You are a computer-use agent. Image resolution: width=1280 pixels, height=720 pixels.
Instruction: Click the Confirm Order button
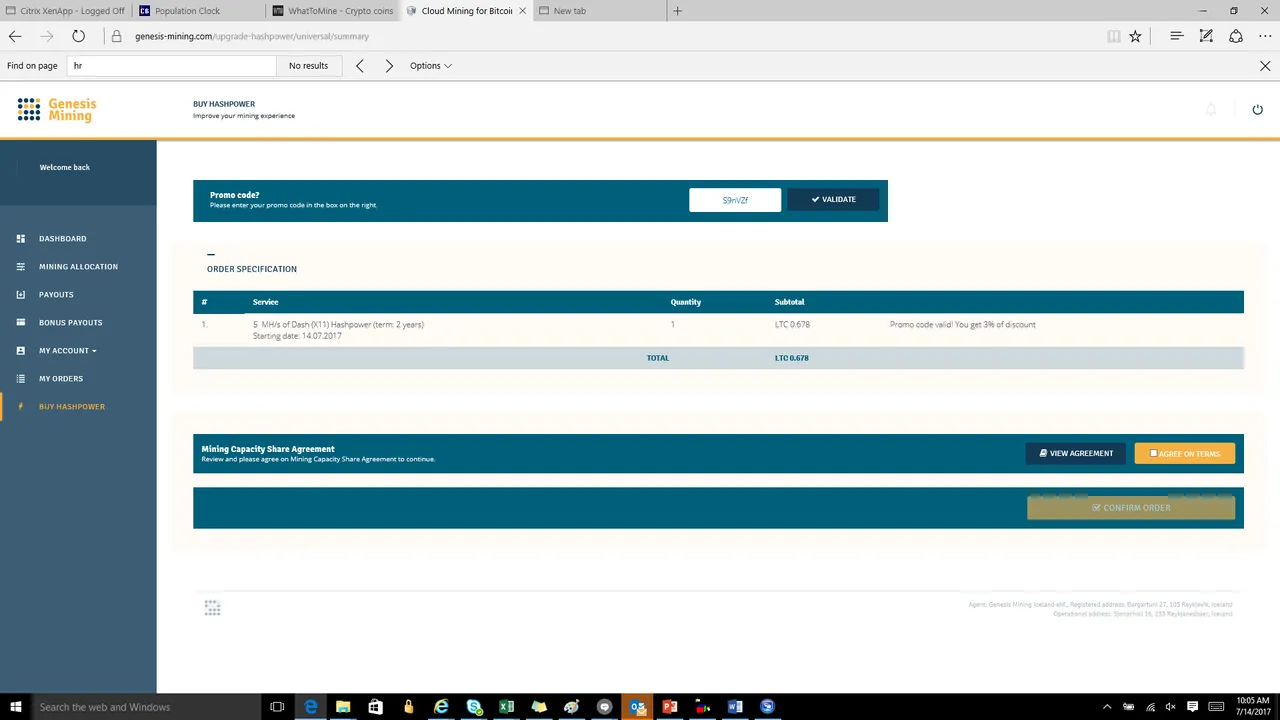pos(1131,508)
